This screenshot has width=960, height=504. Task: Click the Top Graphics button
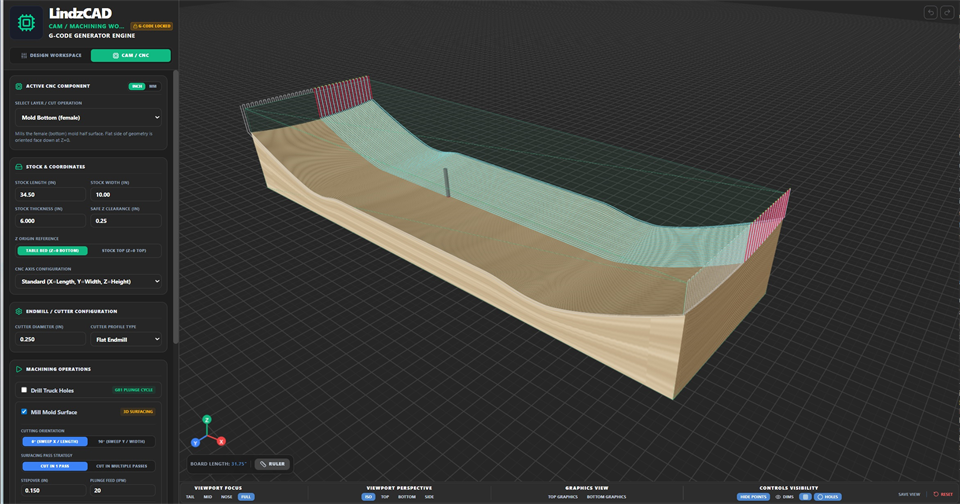[x=563, y=497]
